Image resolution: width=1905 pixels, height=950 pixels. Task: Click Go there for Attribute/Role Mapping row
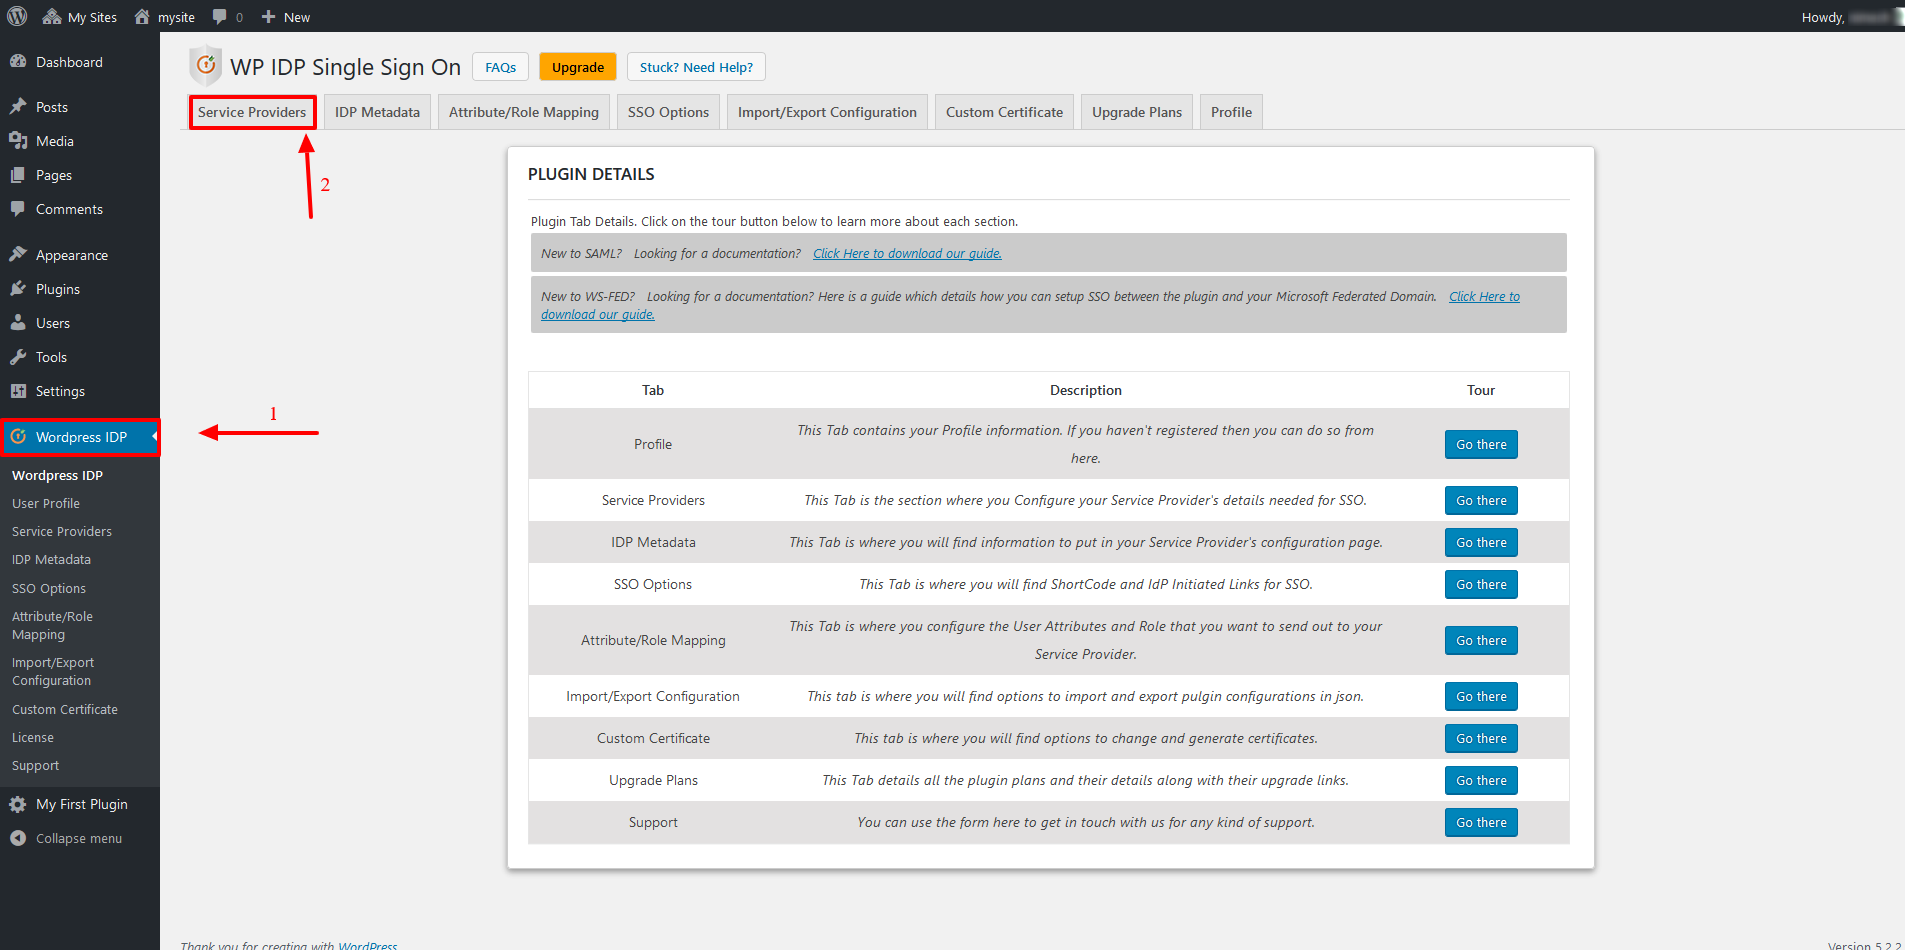(1481, 640)
